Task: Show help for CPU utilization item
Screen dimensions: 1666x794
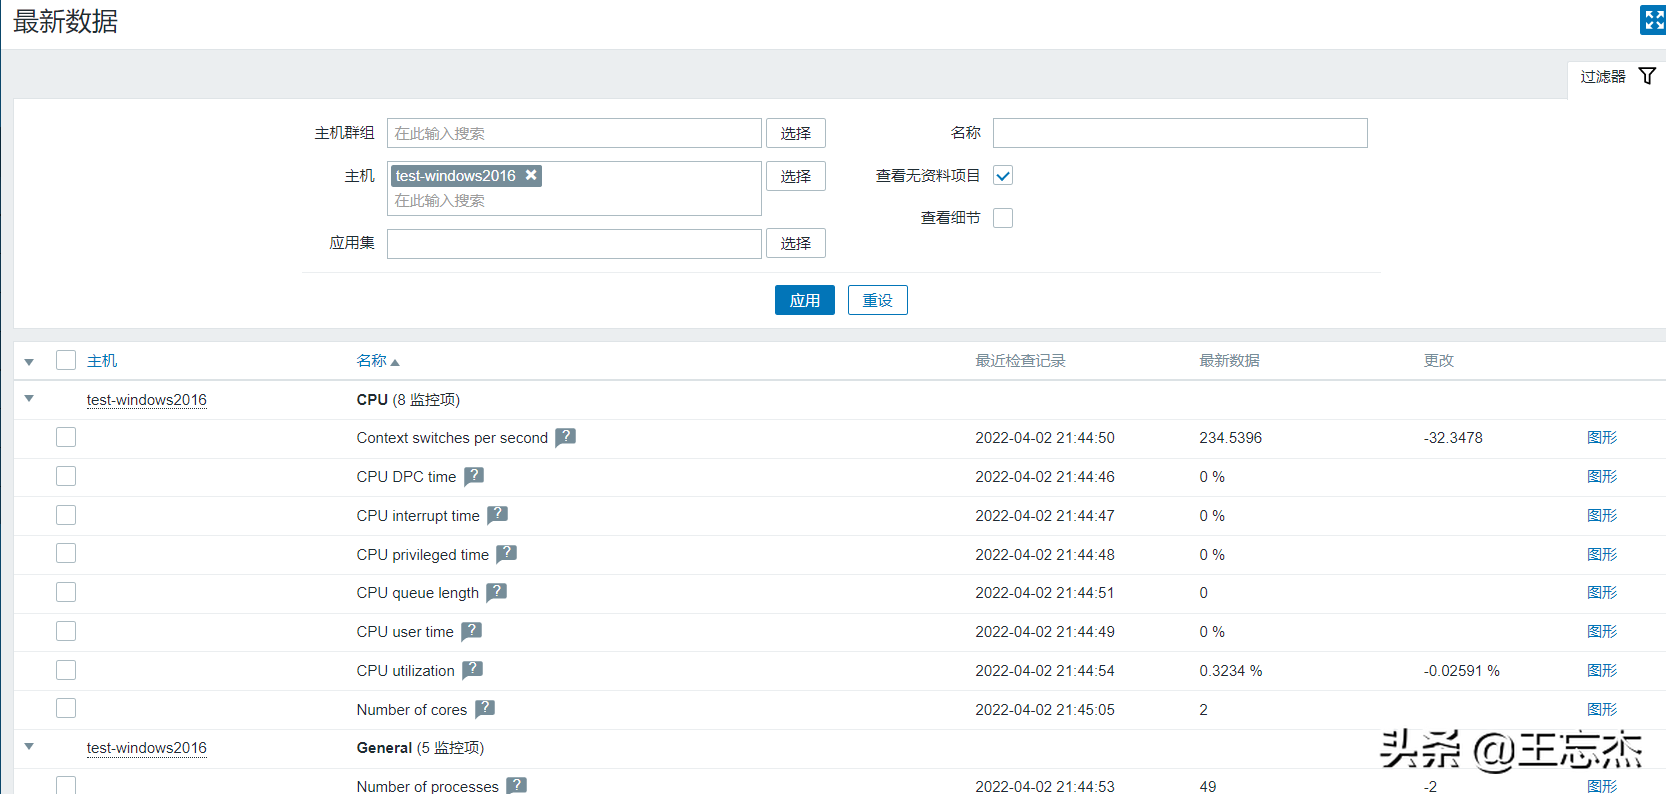Action: 472,670
